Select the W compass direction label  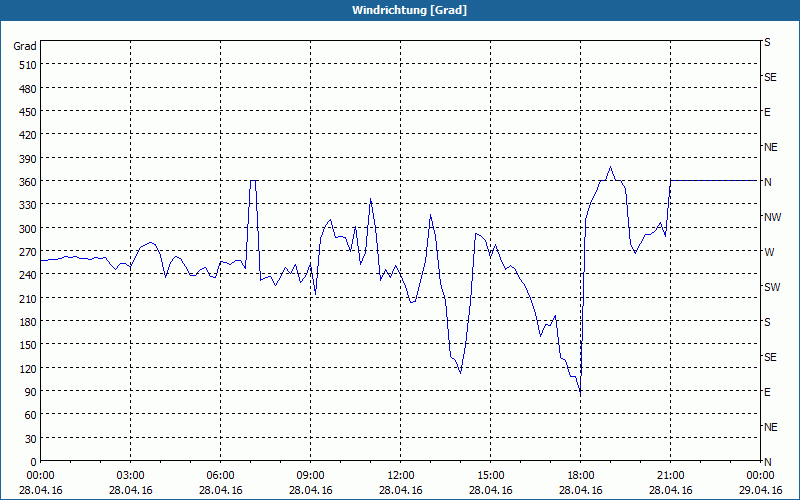(769, 252)
